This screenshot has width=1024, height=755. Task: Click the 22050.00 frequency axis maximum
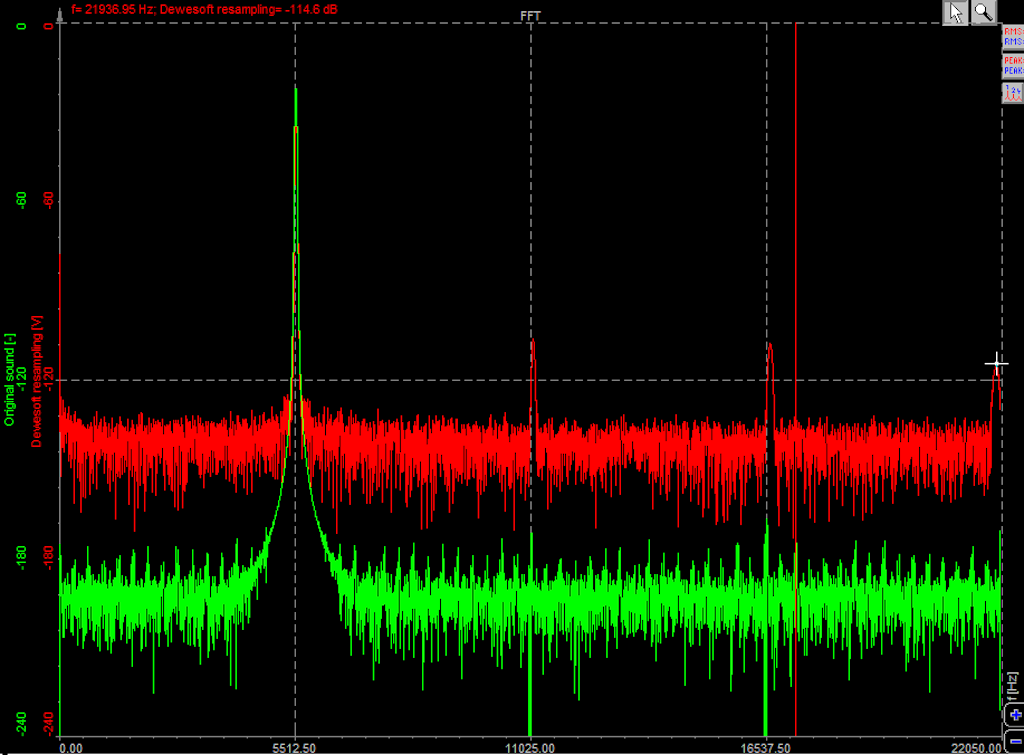click(976, 748)
